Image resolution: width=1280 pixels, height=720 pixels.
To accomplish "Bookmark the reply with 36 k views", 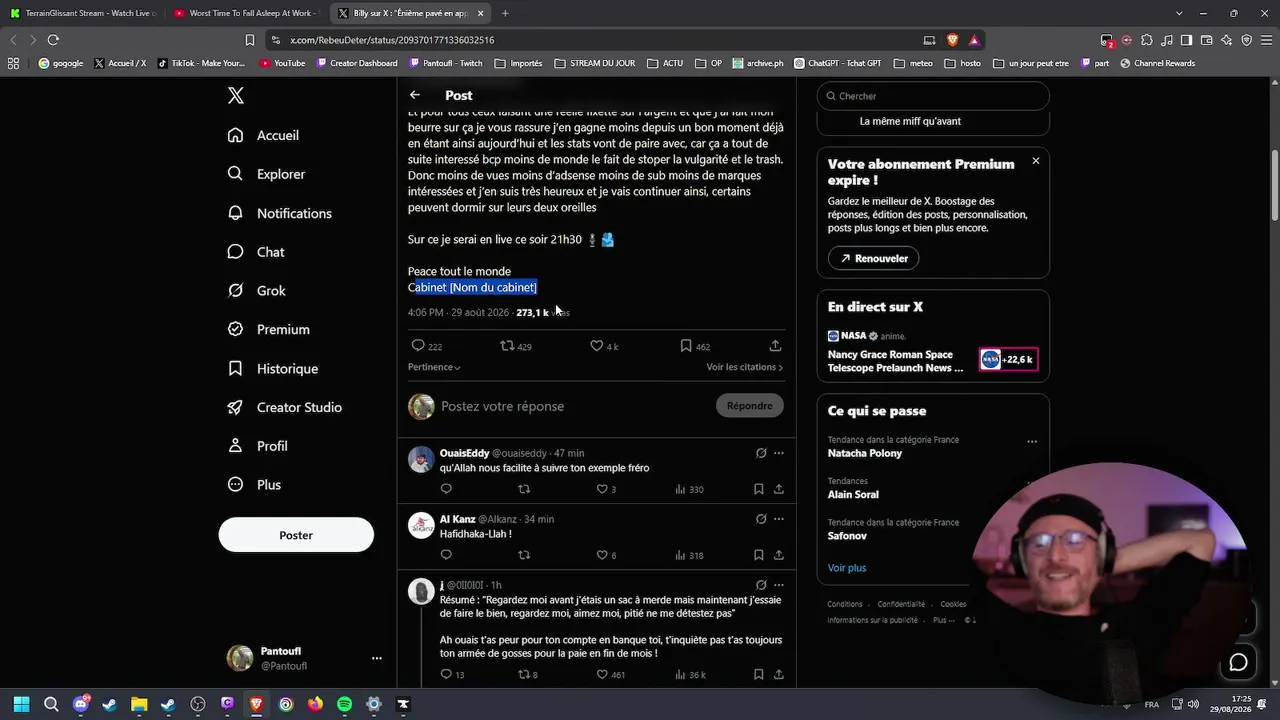I will coord(759,675).
